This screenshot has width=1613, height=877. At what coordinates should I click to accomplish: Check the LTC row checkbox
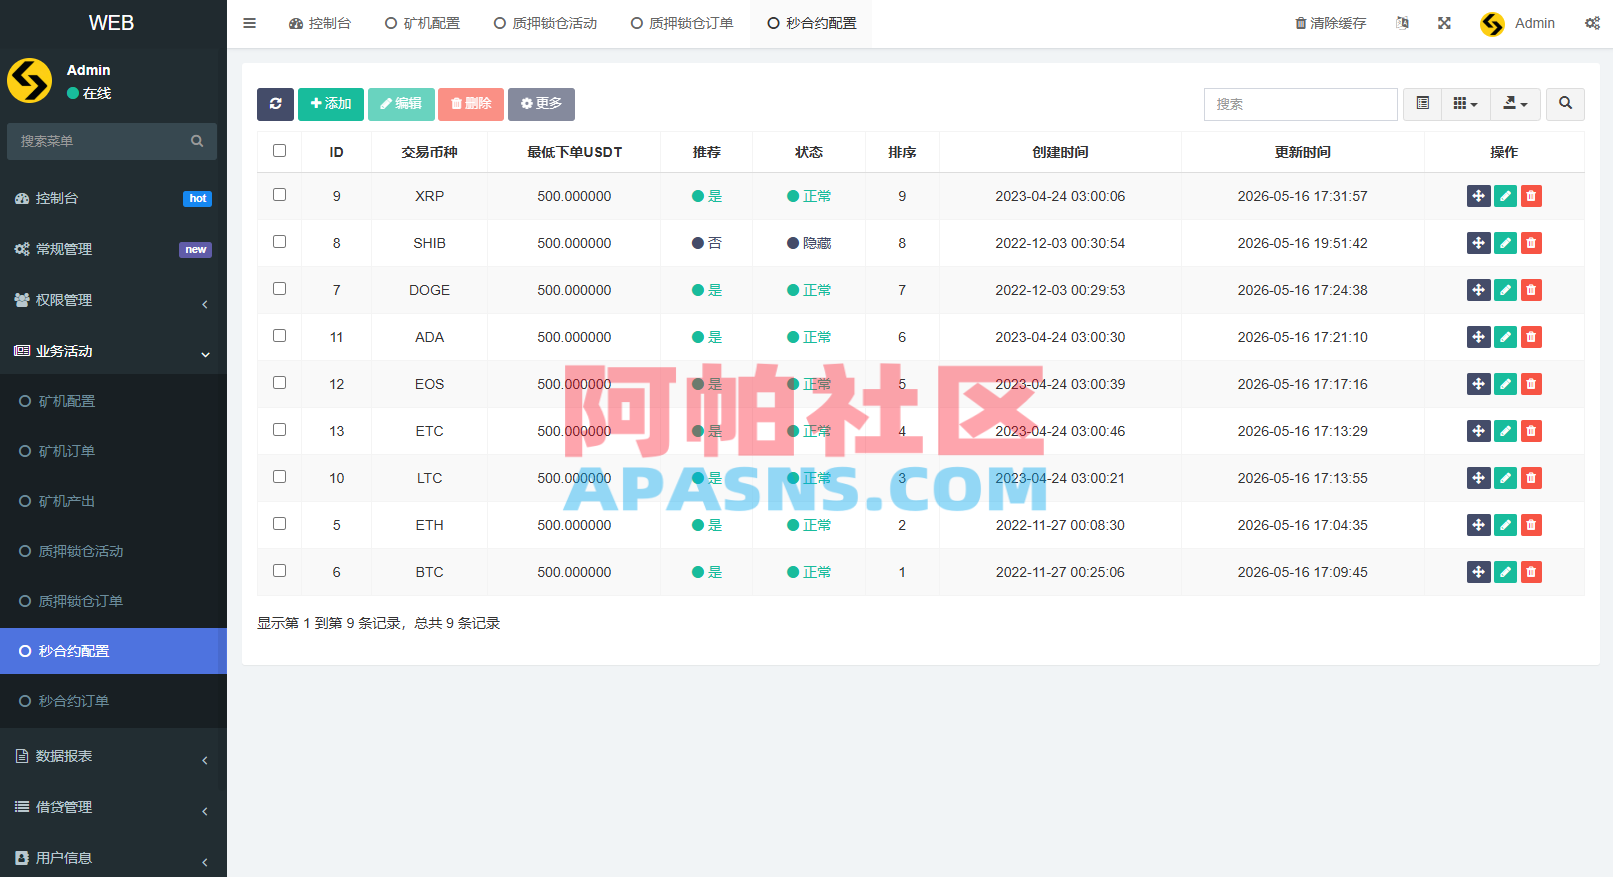pos(279,477)
